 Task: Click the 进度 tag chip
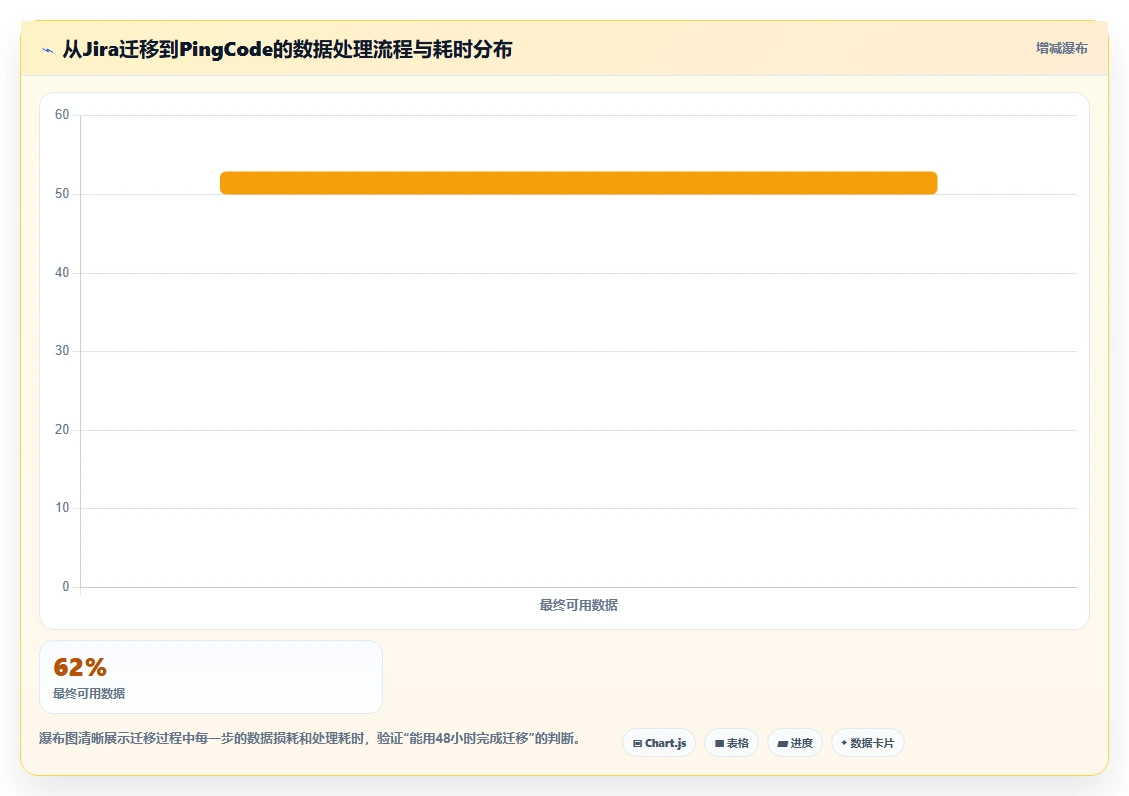click(x=795, y=743)
